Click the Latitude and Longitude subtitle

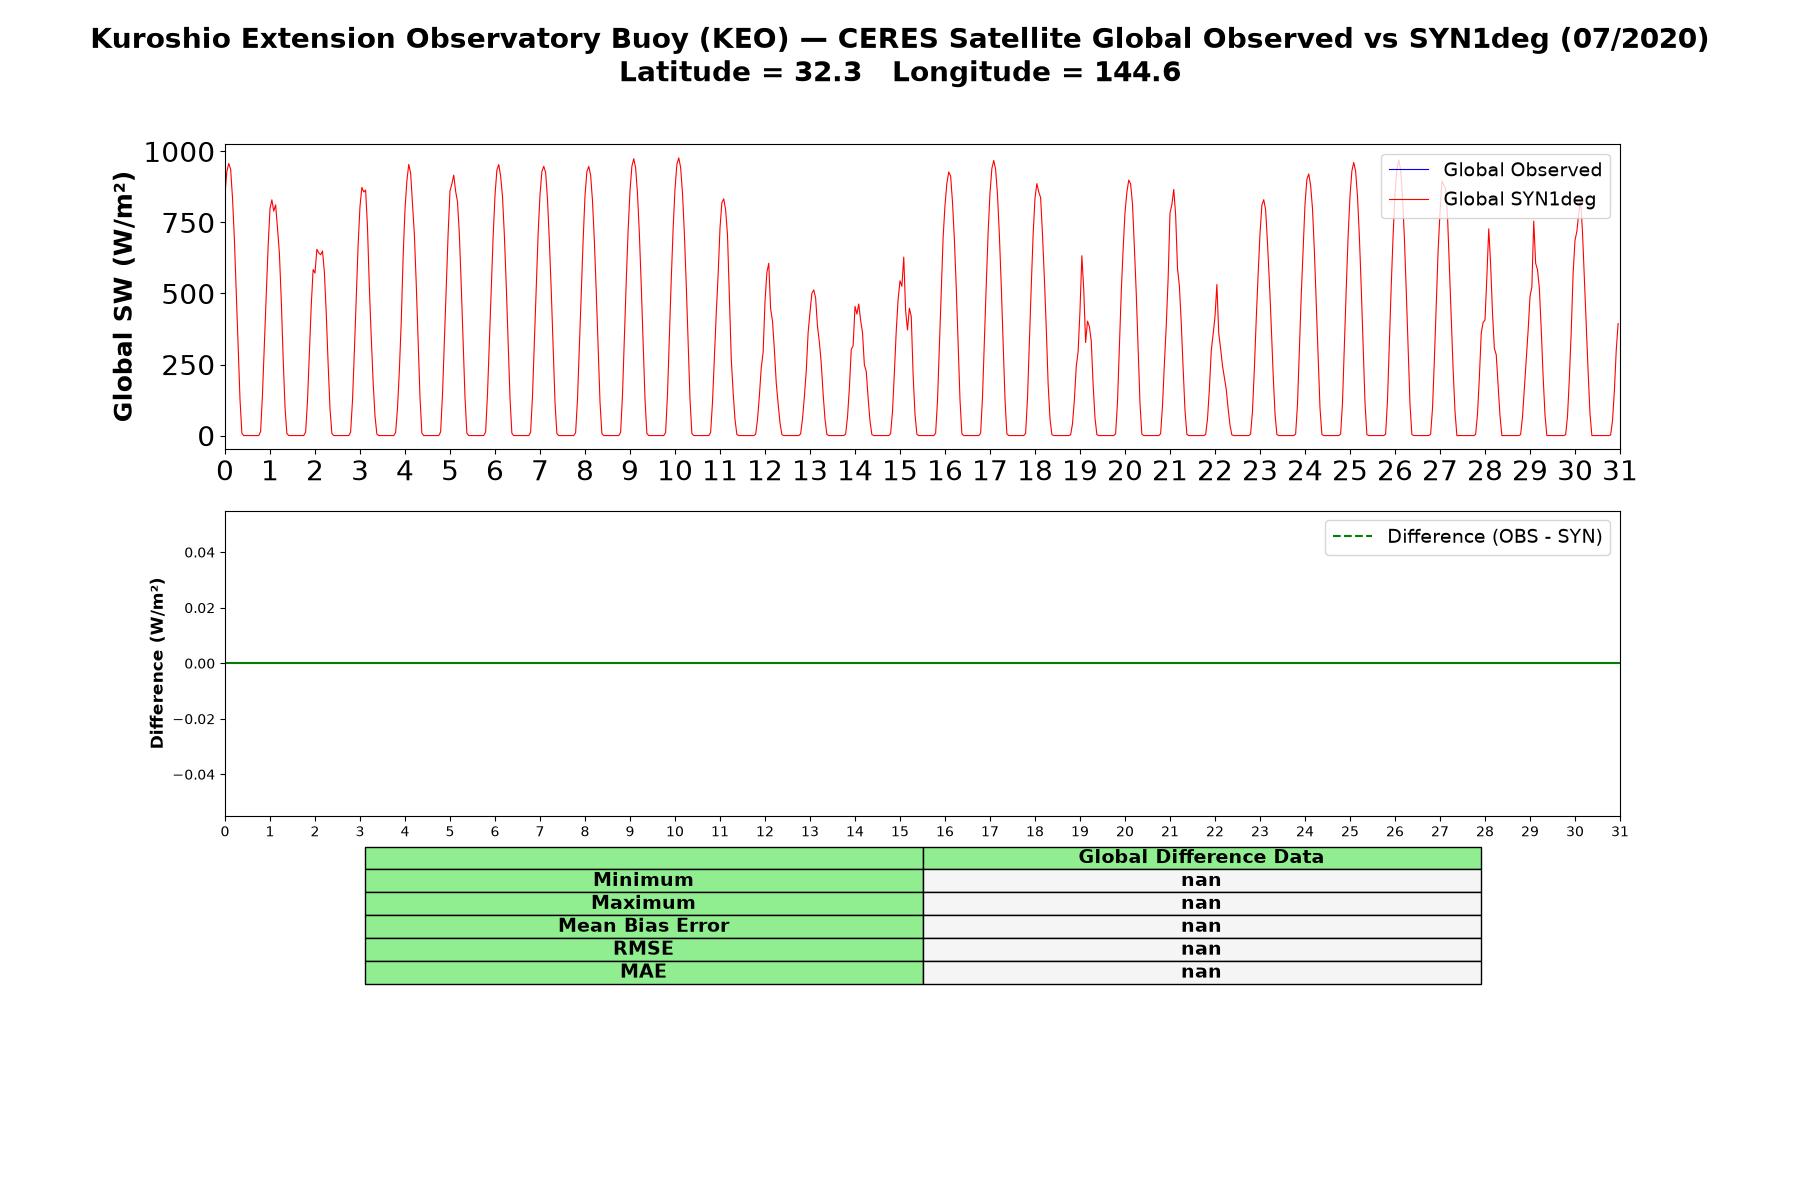[900, 72]
